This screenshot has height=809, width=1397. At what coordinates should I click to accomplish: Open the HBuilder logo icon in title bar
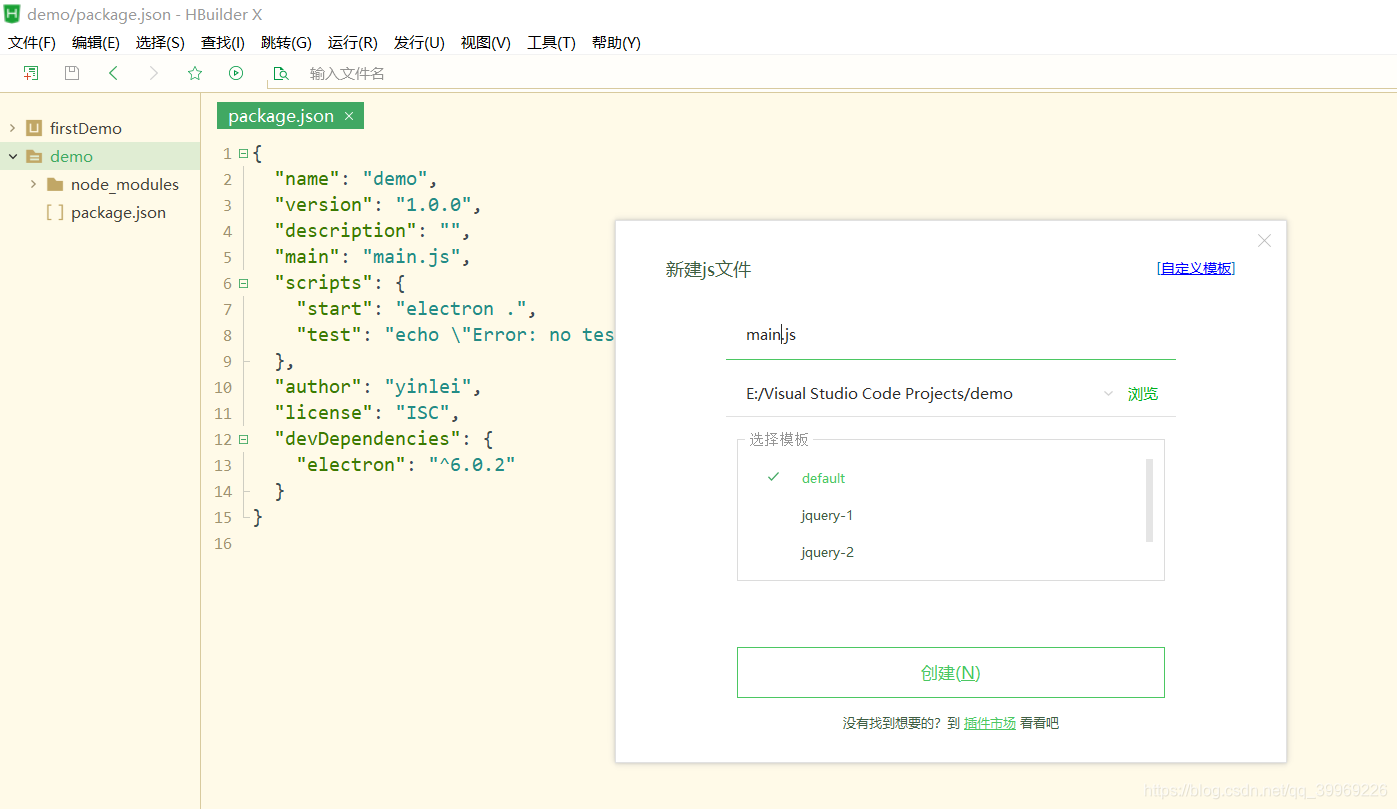pos(11,14)
